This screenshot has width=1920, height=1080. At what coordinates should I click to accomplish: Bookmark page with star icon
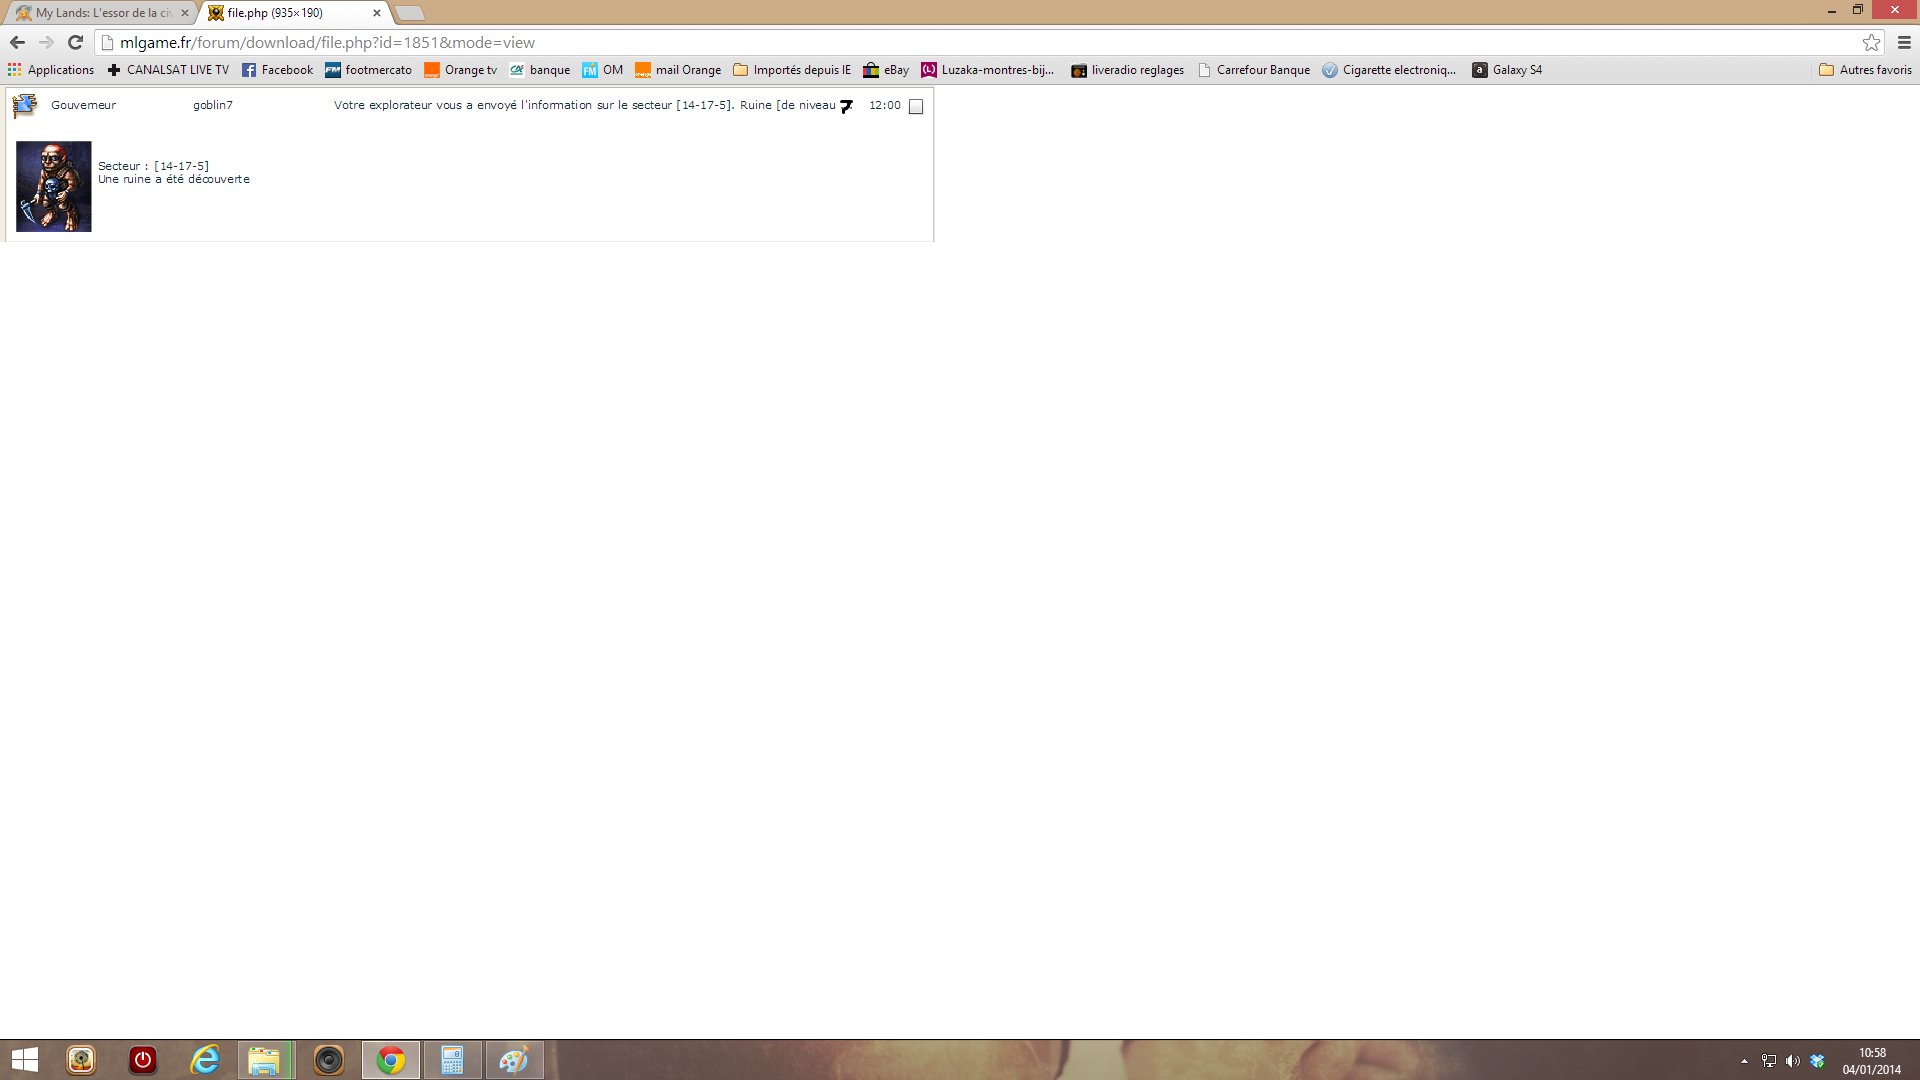(x=1871, y=42)
